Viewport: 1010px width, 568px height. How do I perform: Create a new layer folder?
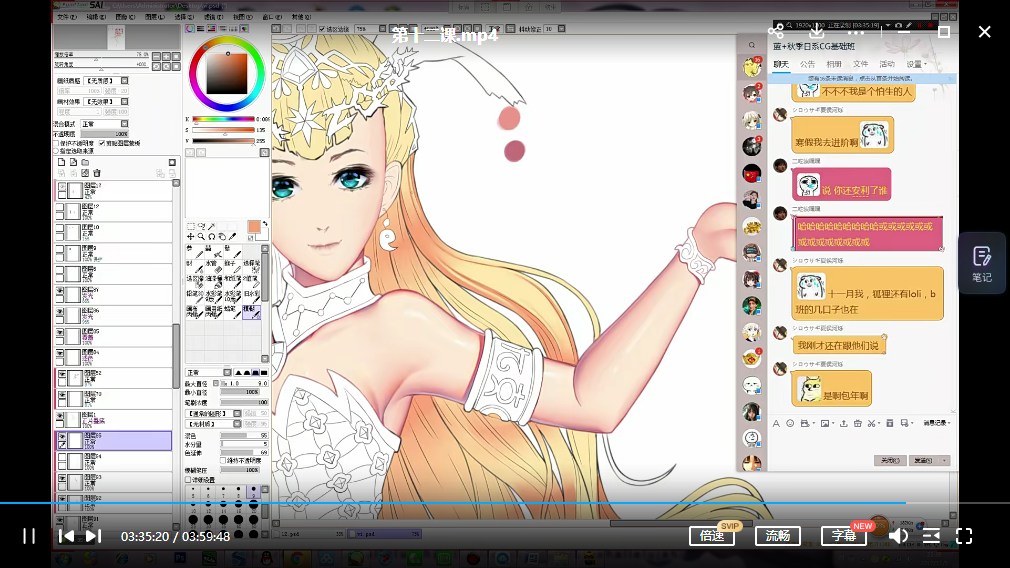(85, 162)
